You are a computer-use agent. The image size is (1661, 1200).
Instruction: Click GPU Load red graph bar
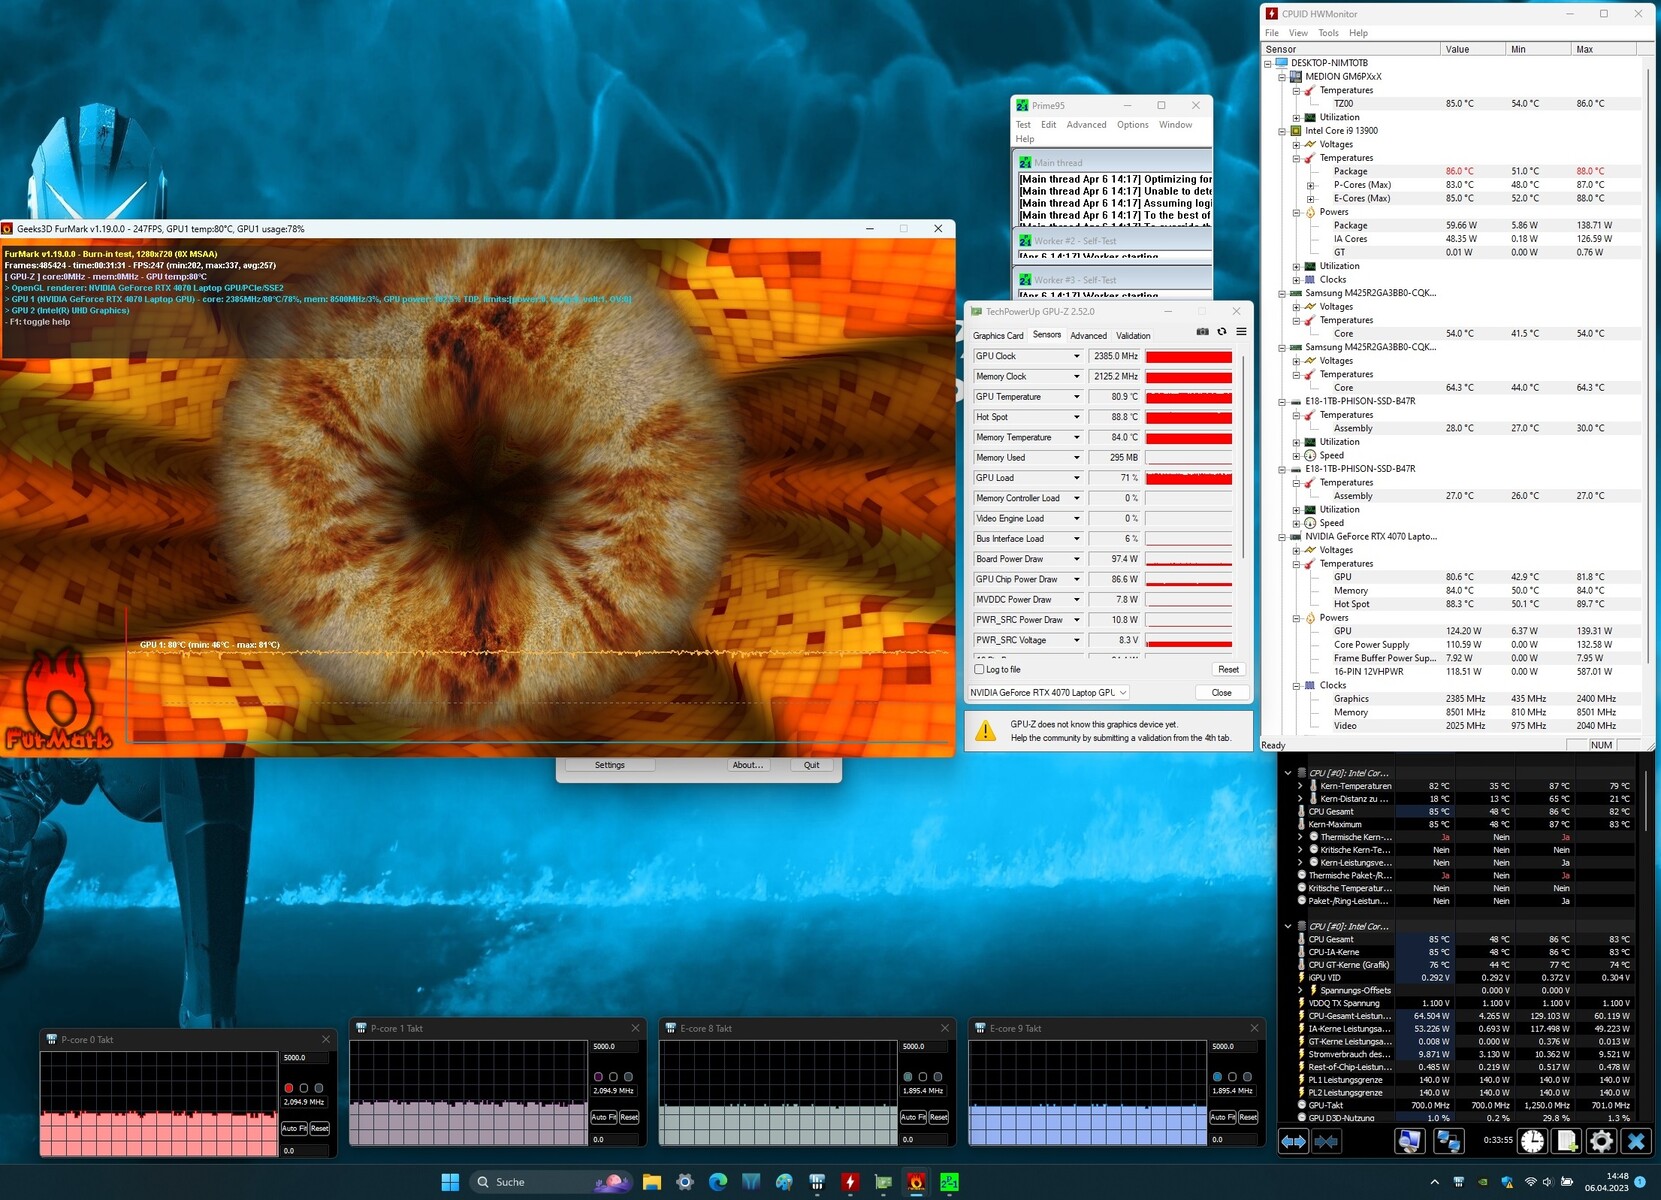pos(1188,478)
